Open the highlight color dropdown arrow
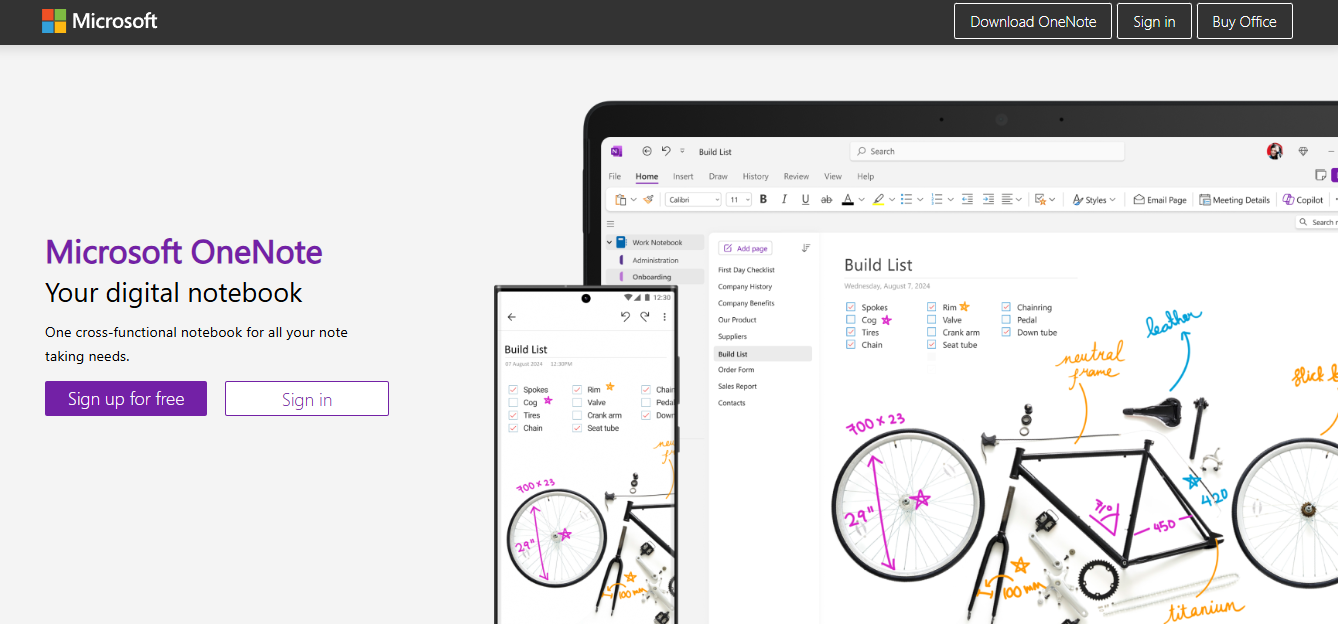This screenshot has height=631, width=1338. pyautogui.click(x=892, y=200)
